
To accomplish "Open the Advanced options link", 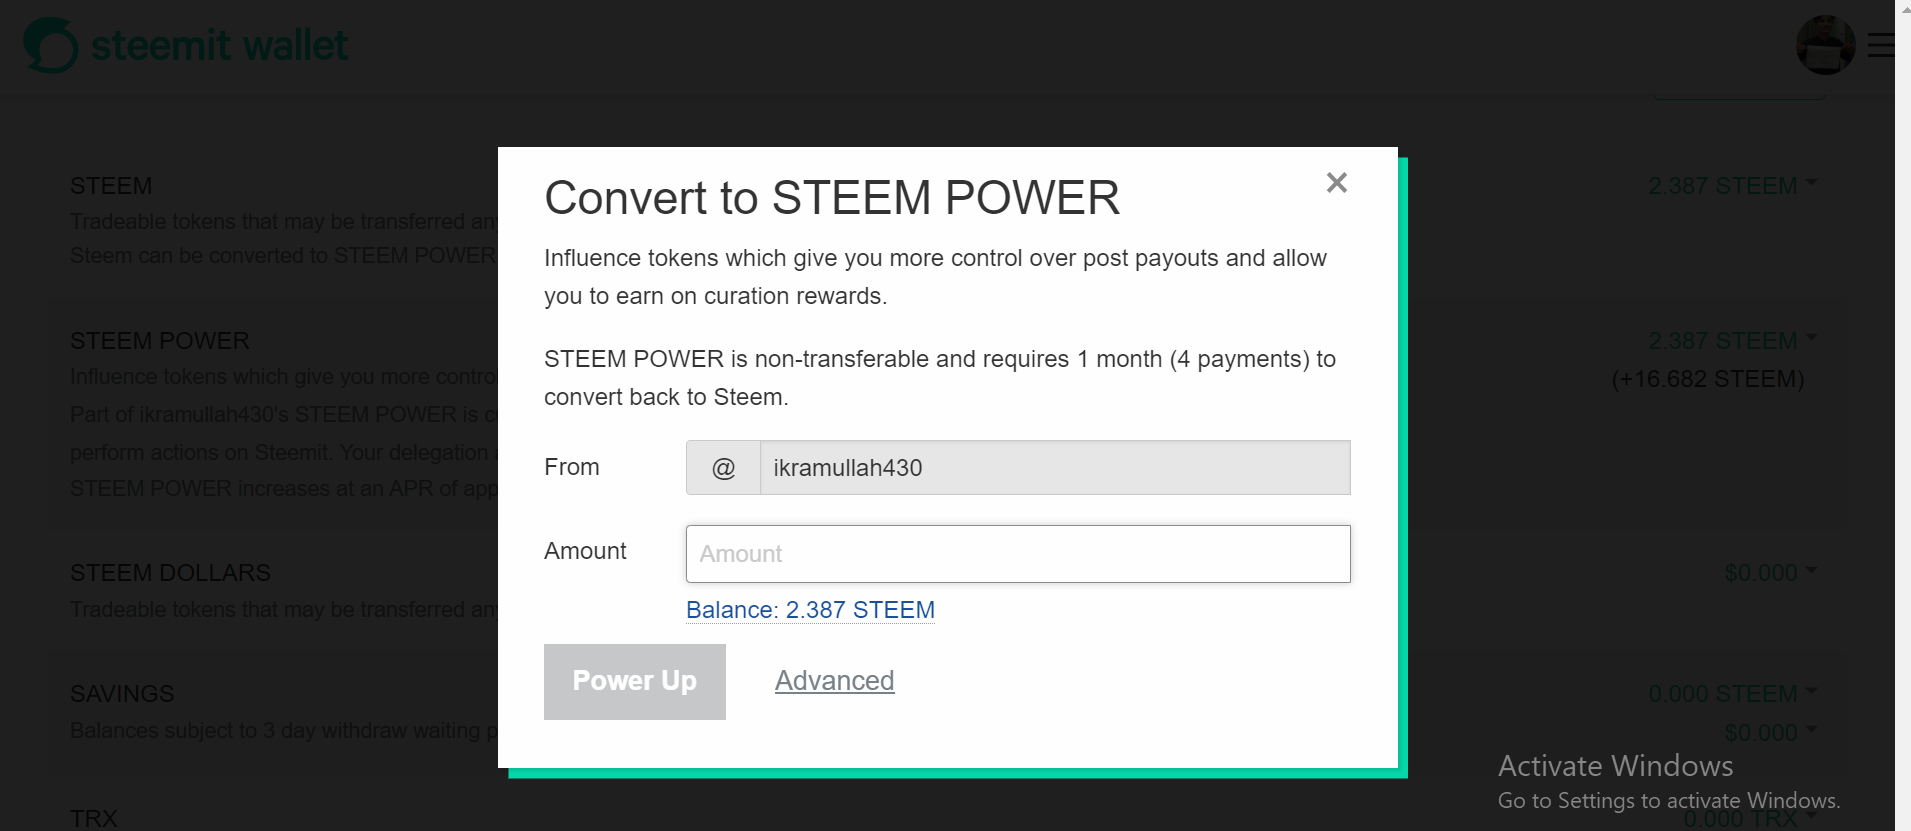I will 834,681.
